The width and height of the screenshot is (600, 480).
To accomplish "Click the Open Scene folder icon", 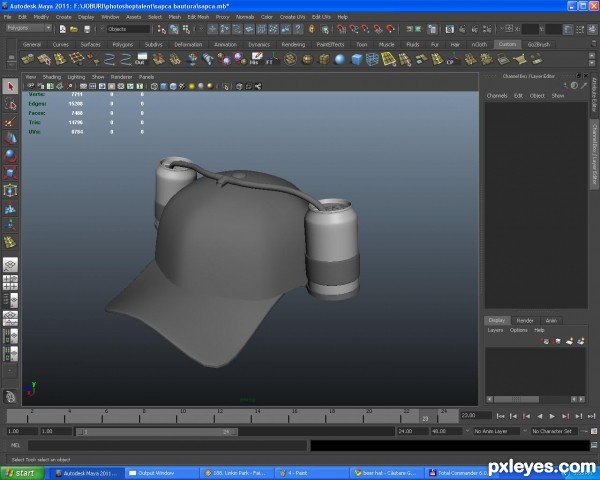I will 74,29.
